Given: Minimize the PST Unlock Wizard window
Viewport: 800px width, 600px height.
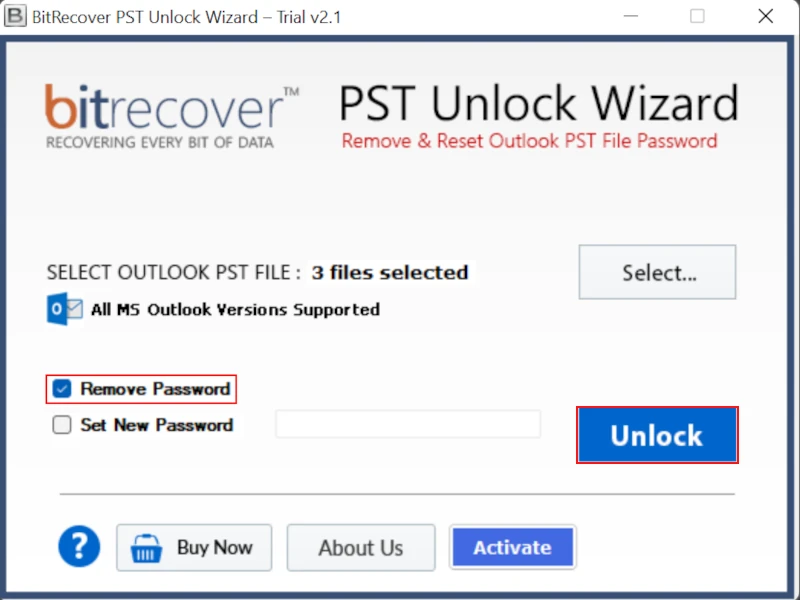Looking at the screenshot, I should pyautogui.click(x=631, y=16).
